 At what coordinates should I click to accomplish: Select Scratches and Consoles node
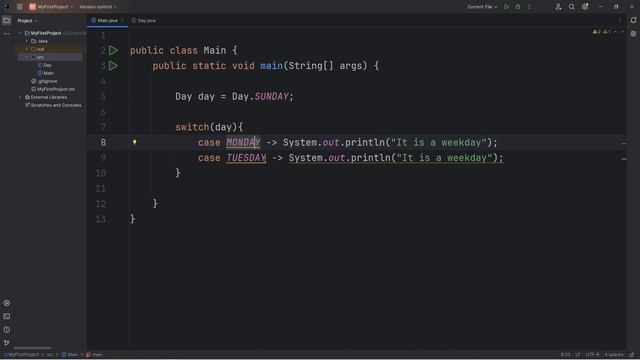(53, 105)
